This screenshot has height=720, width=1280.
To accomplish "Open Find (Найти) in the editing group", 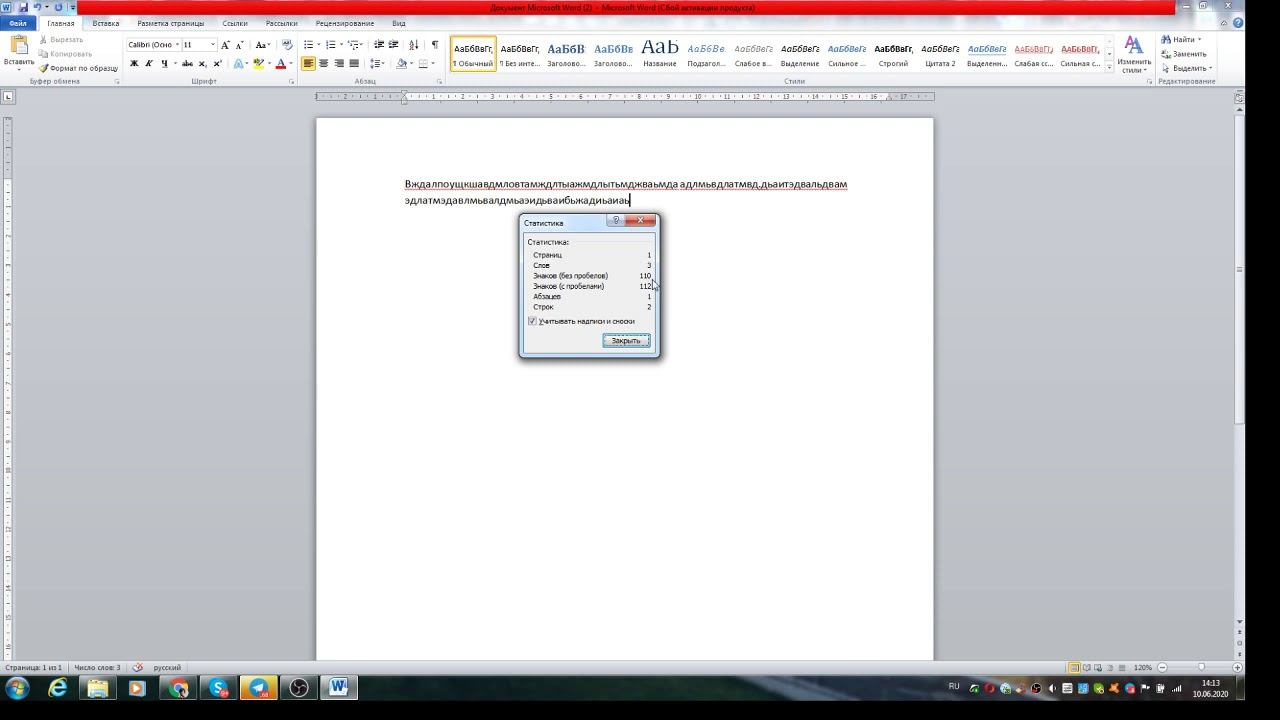I will (x=1180, y=40).
